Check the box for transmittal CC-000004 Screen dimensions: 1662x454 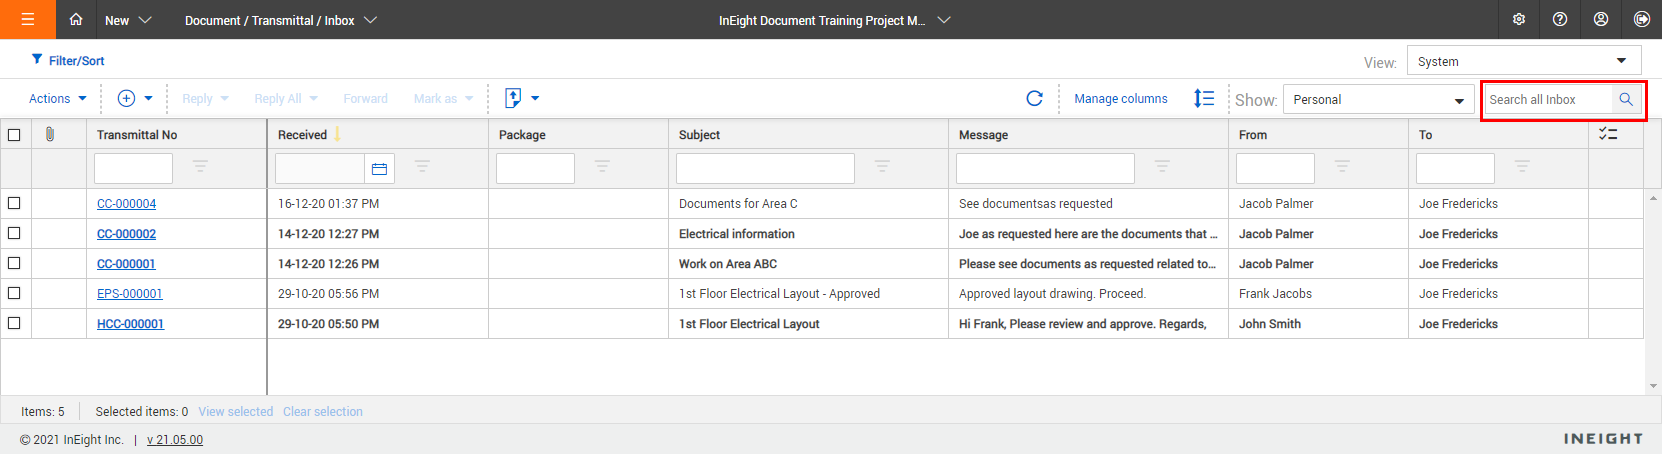[x=14, y=203]
